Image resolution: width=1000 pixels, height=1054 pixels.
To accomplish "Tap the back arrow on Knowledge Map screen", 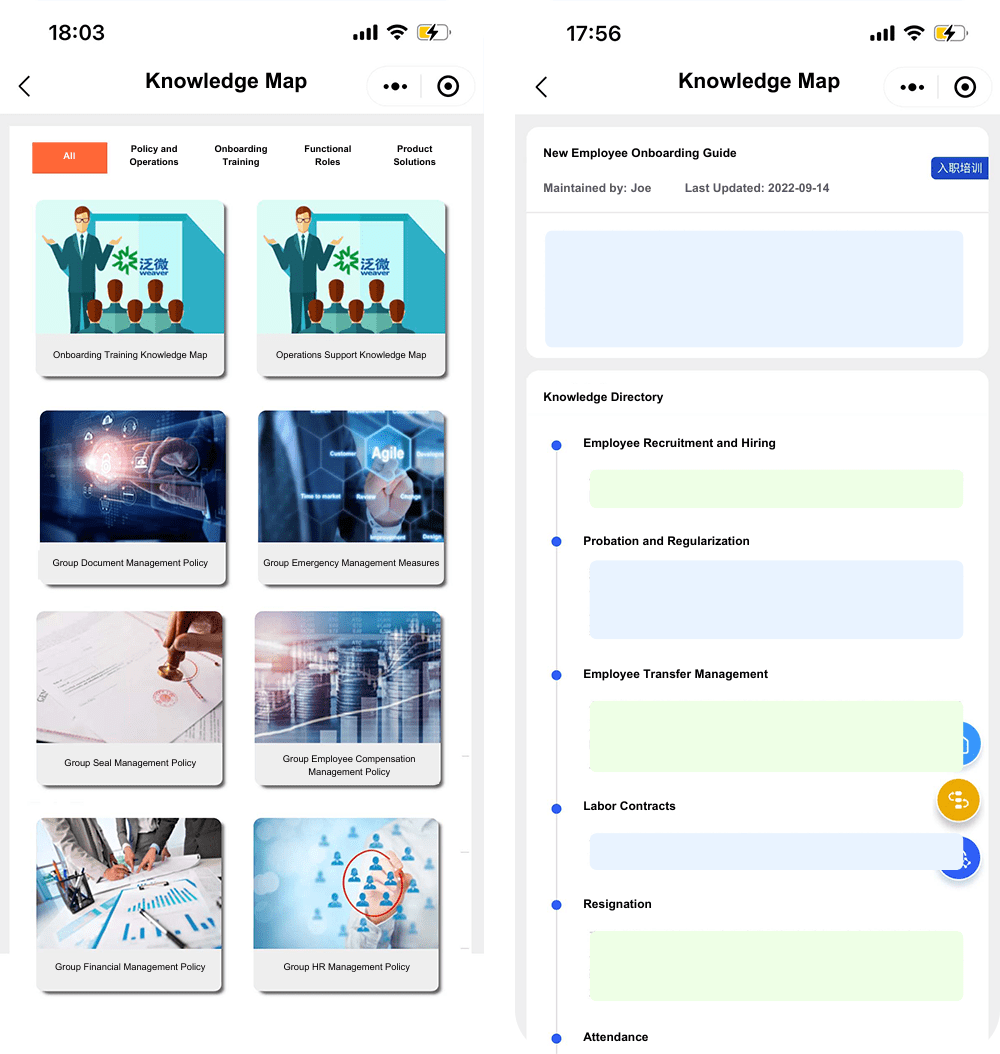I will pos(24,86).
